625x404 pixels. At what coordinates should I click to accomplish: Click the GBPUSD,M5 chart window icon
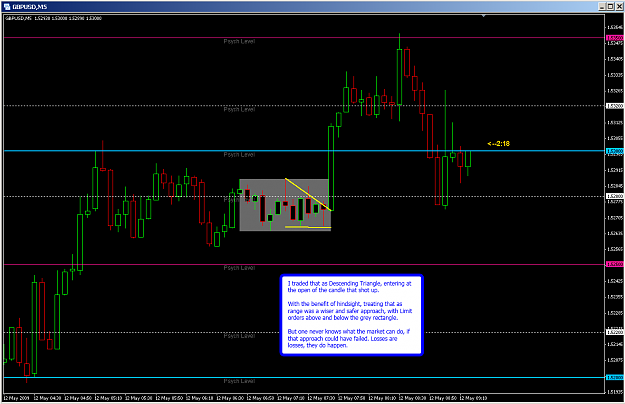click(x=7, y=6)
